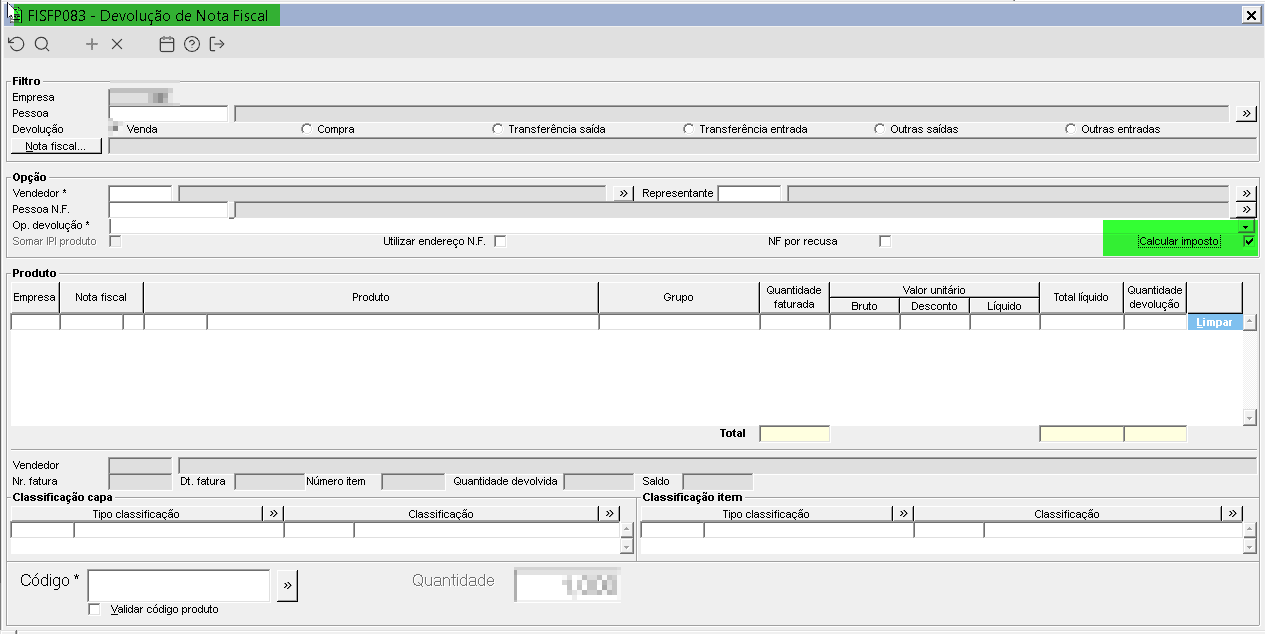Viewport: 1265px width, 634px height.
Task: Expand the Op. devolução dropdown arrow
Action: pyautogui.click(x=1246, y=226)
